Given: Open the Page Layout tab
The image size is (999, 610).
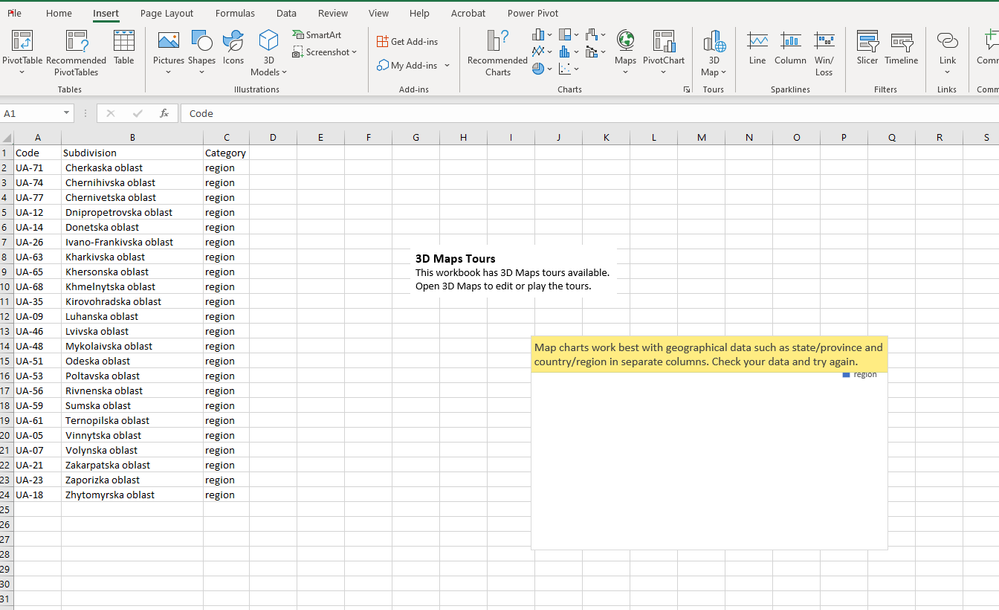Looking at the screenshot, I should coord(167,13).
